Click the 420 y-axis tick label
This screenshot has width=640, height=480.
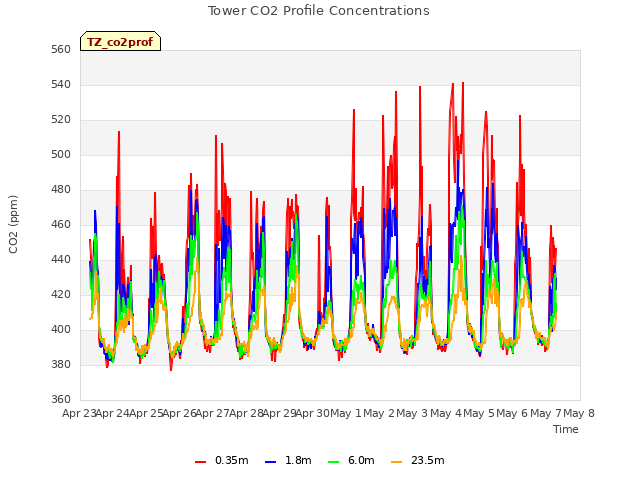[x=61, y=295]
